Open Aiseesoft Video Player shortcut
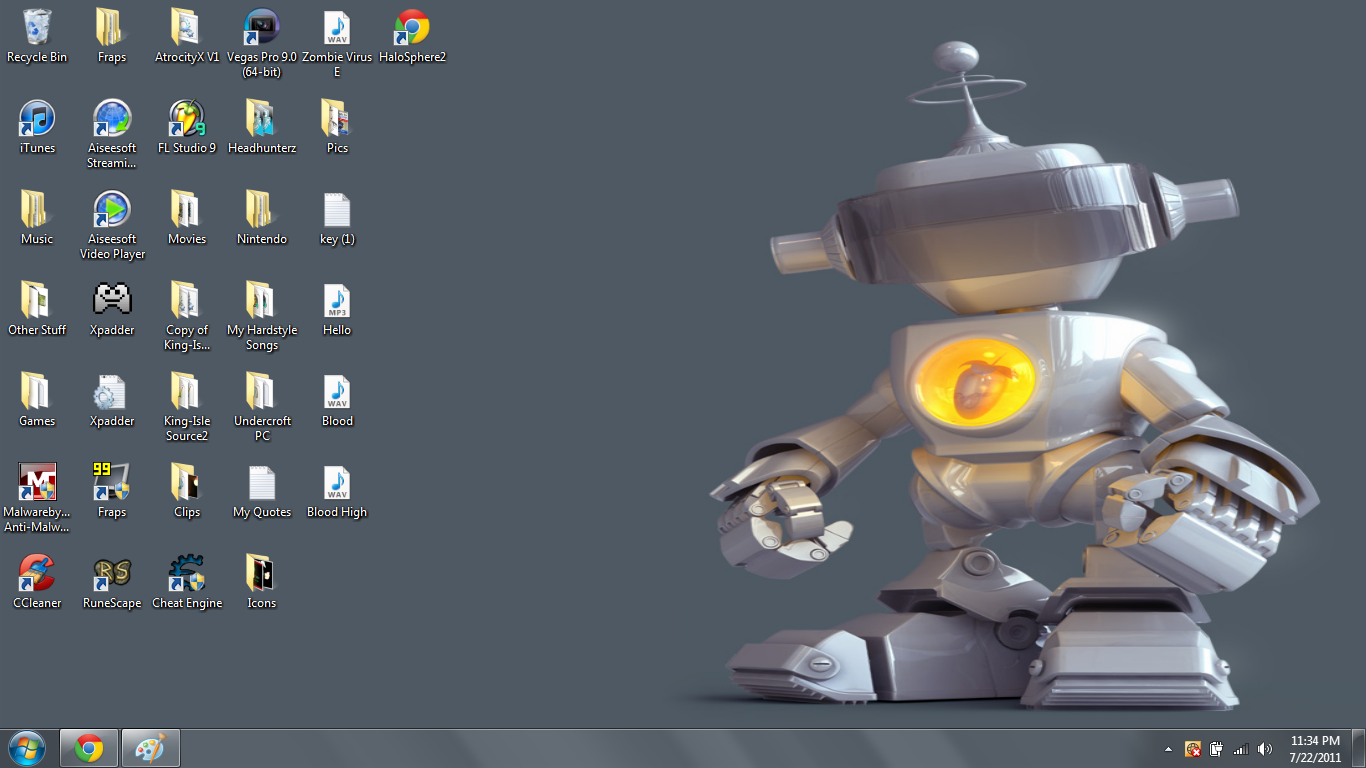Image resolution: width=1366 pixels, height=768 pixels. pos(112,225)
